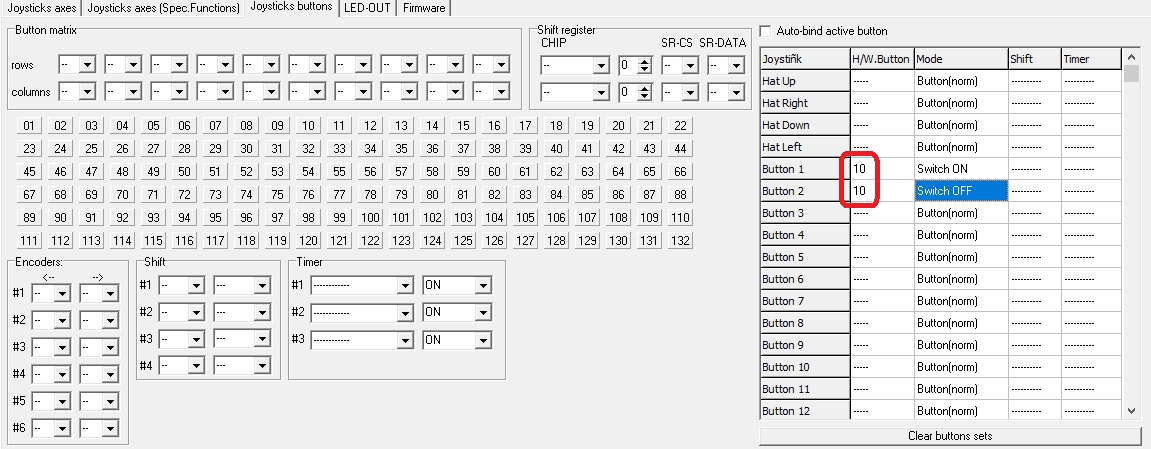Viewport: 1151px width, 449px height.
Task: Click Button 5 mode cell
Action: 961,257
